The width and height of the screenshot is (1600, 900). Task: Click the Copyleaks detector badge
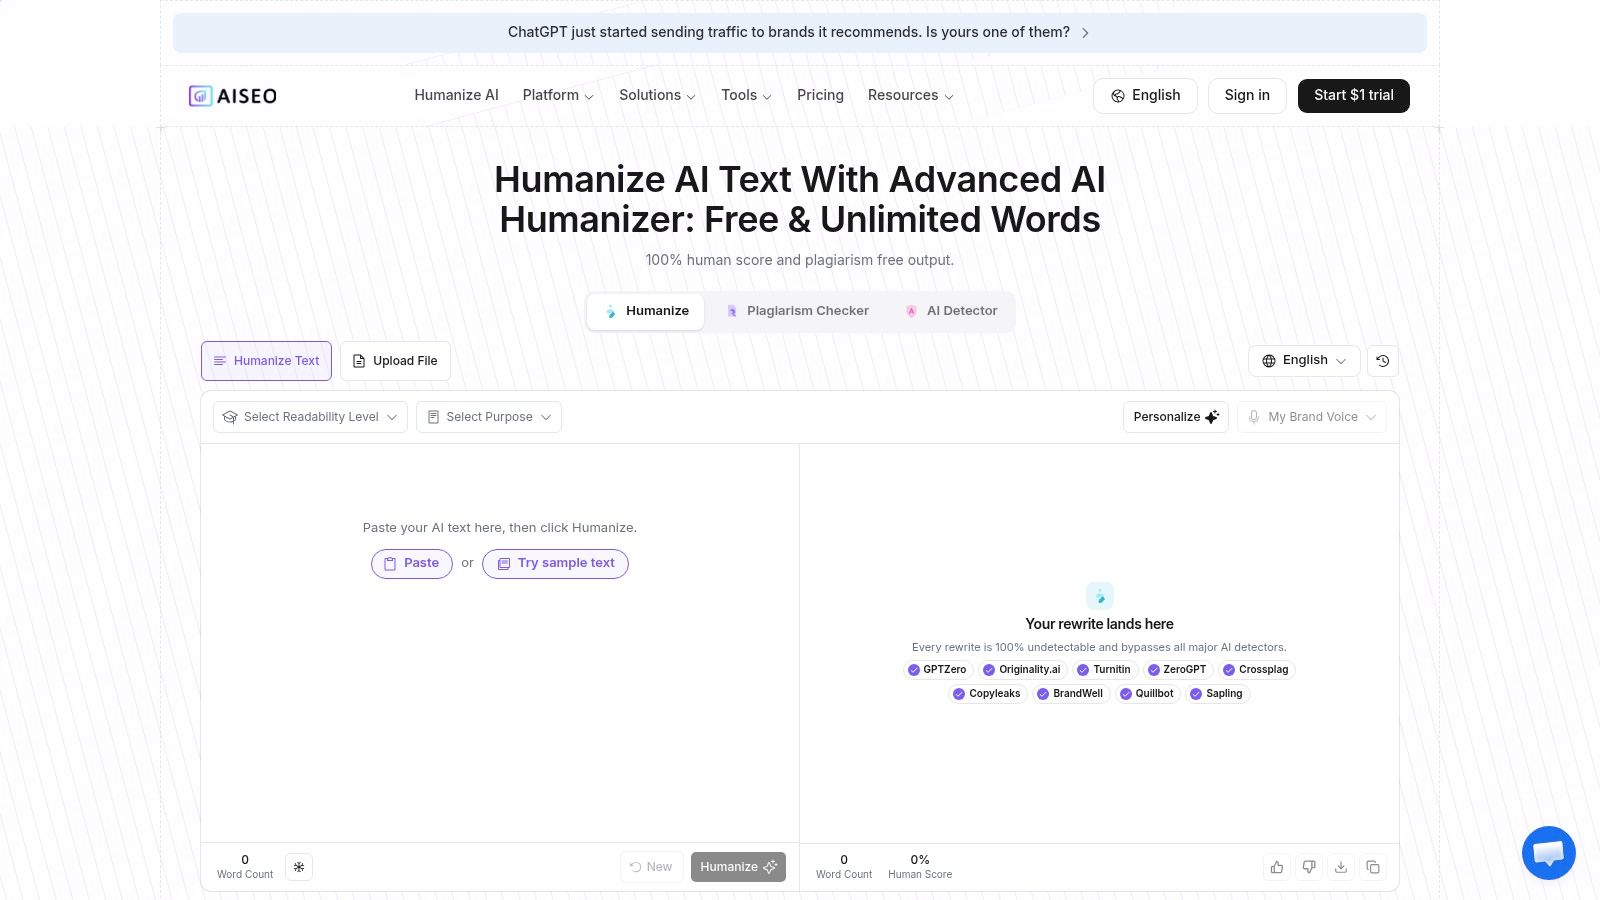pyautogui.click(x=987, y=694)
